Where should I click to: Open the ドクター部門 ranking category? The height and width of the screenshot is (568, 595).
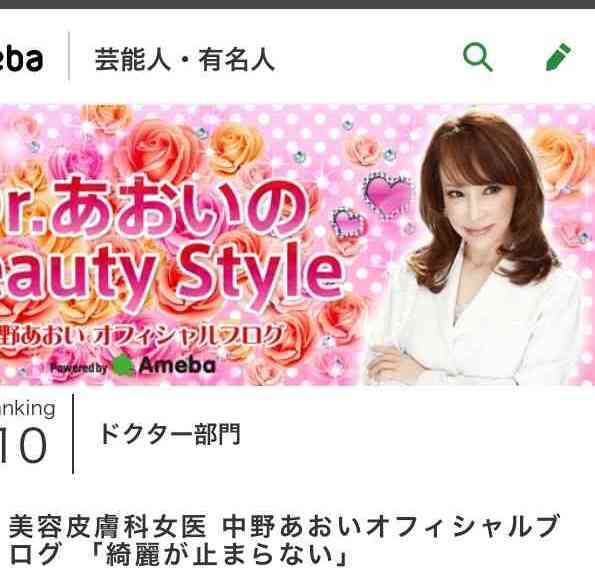[x=170, y=434]
